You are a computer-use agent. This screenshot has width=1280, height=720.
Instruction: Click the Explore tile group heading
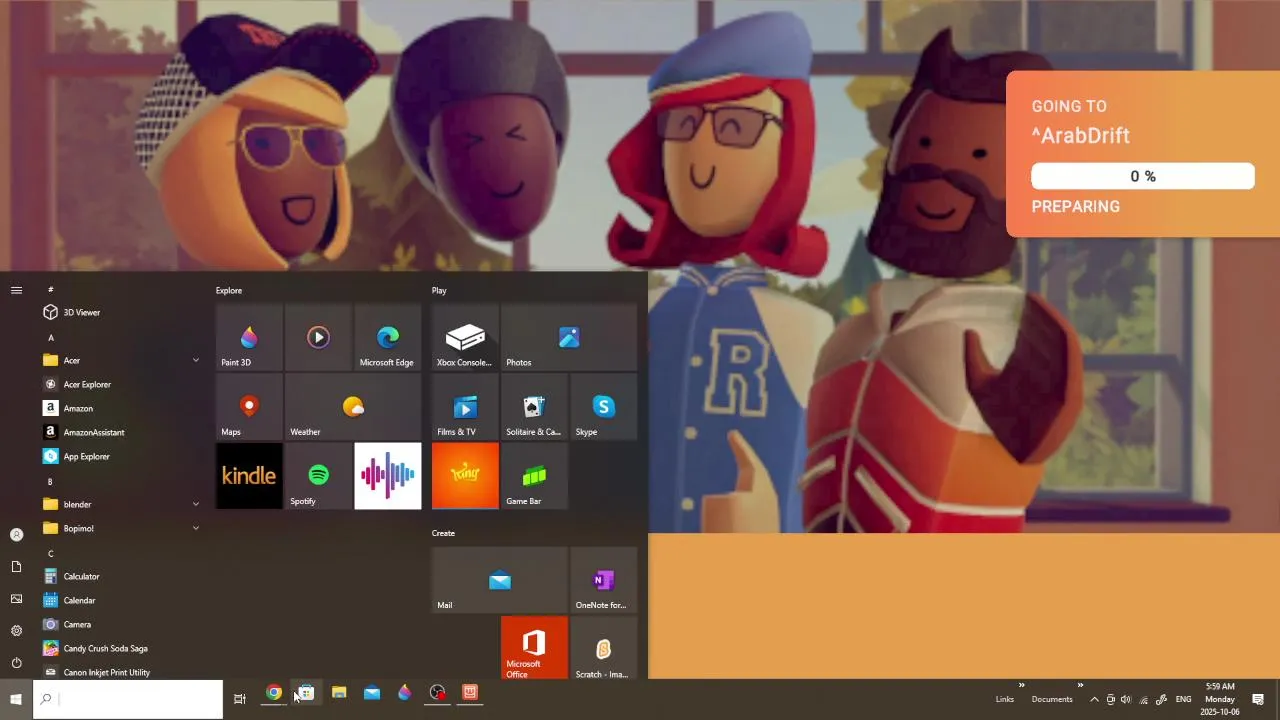coord(229,290)
